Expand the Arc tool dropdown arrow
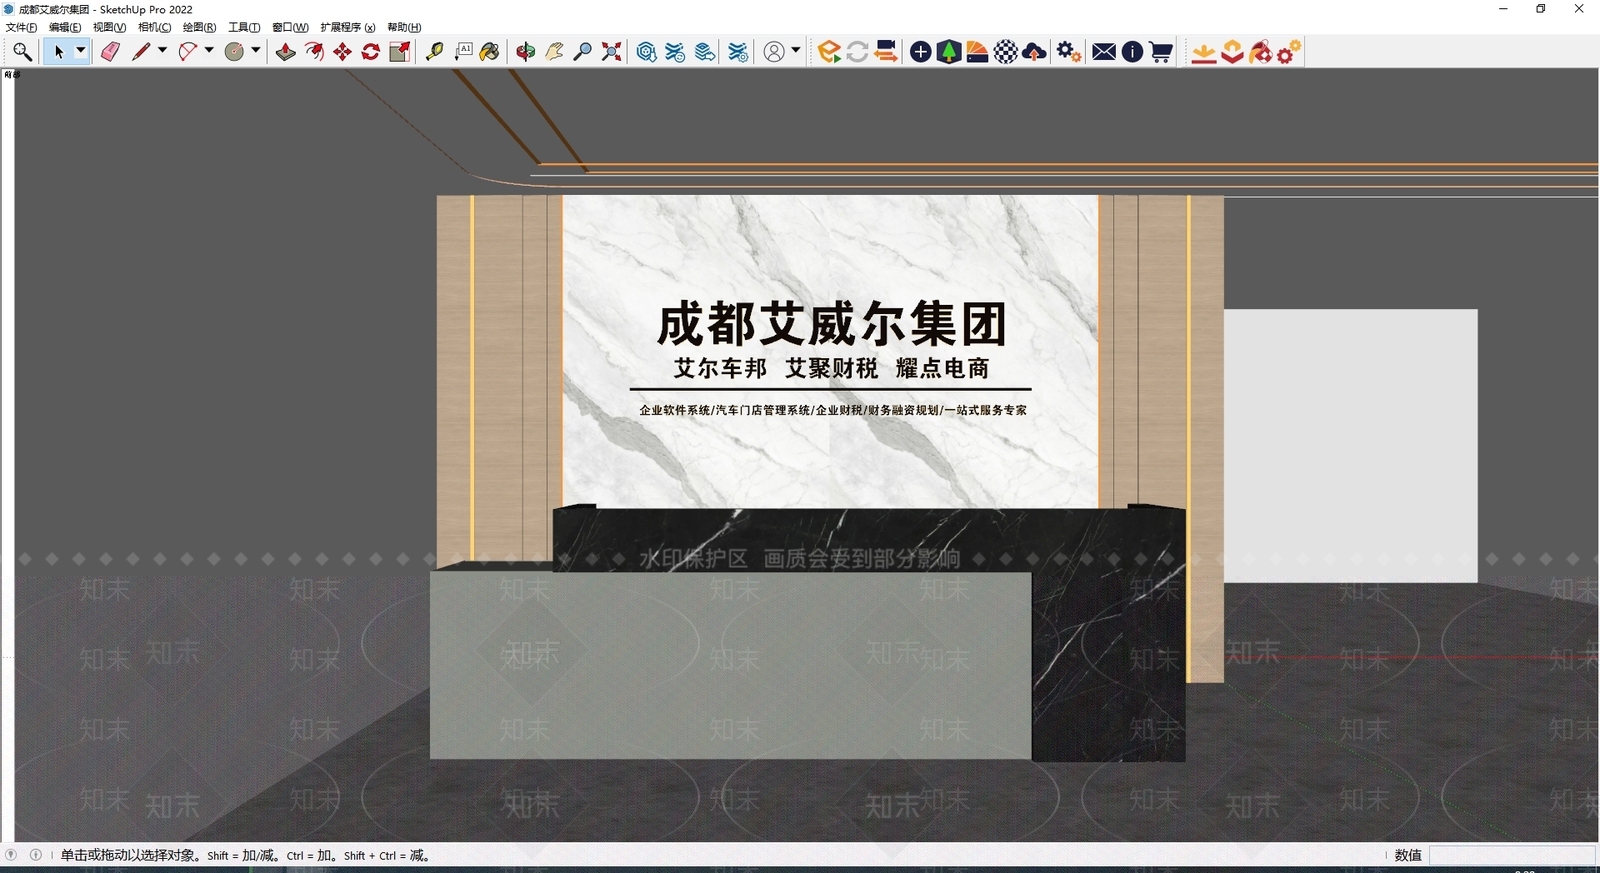The width and height of the screenshot is (1600, 873). pyautogui.click(x=209, y=50)
